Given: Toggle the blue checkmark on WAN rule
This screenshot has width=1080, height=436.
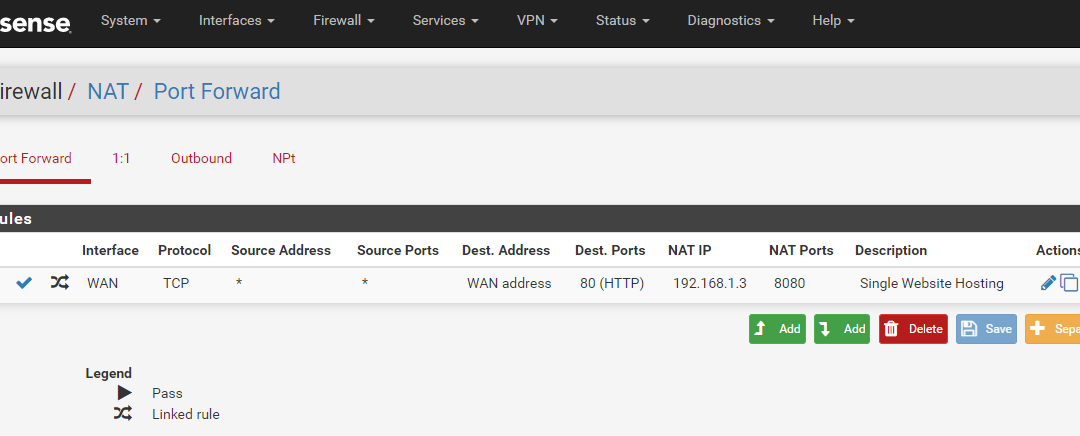Looking at the screenshot, I should (24, 282).
